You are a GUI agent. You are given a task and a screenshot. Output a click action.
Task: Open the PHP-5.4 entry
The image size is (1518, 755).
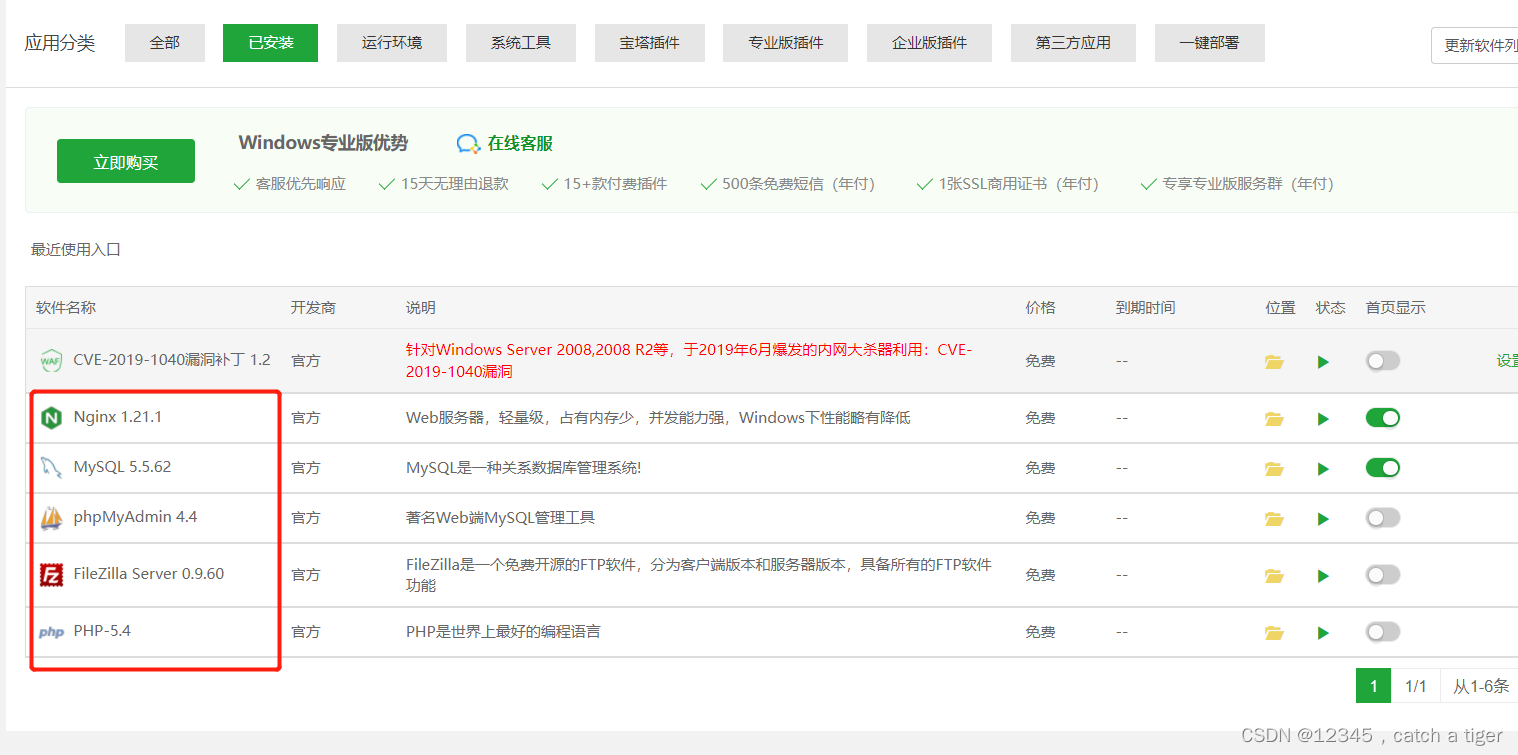[x=102, y=631]
